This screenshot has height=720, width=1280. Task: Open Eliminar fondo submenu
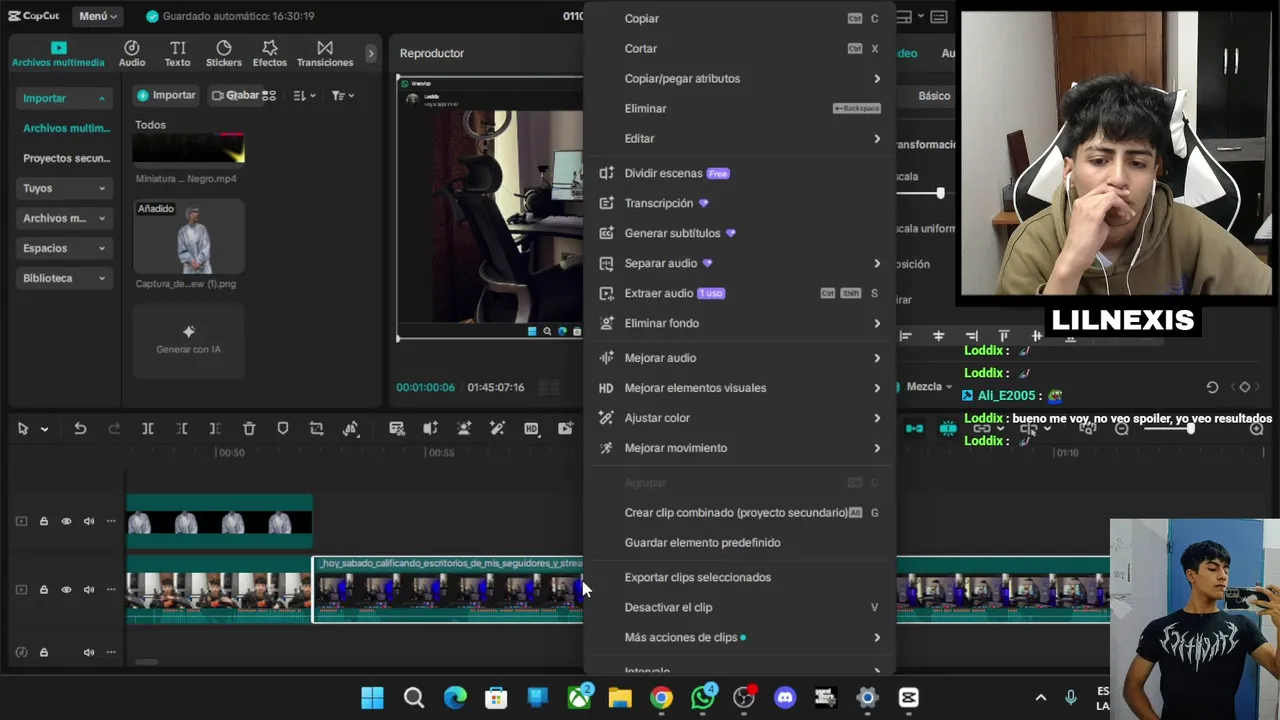click(740, 323)
